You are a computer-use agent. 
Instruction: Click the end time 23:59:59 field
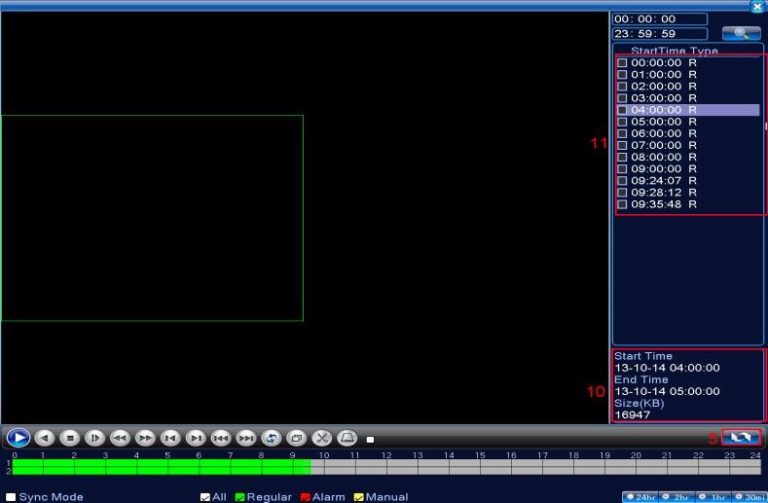pos(658,34)
